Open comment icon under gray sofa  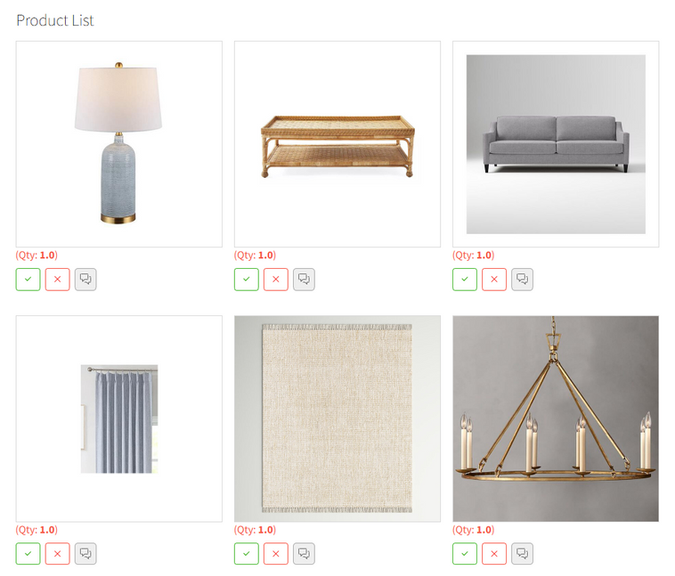[522, 279]
